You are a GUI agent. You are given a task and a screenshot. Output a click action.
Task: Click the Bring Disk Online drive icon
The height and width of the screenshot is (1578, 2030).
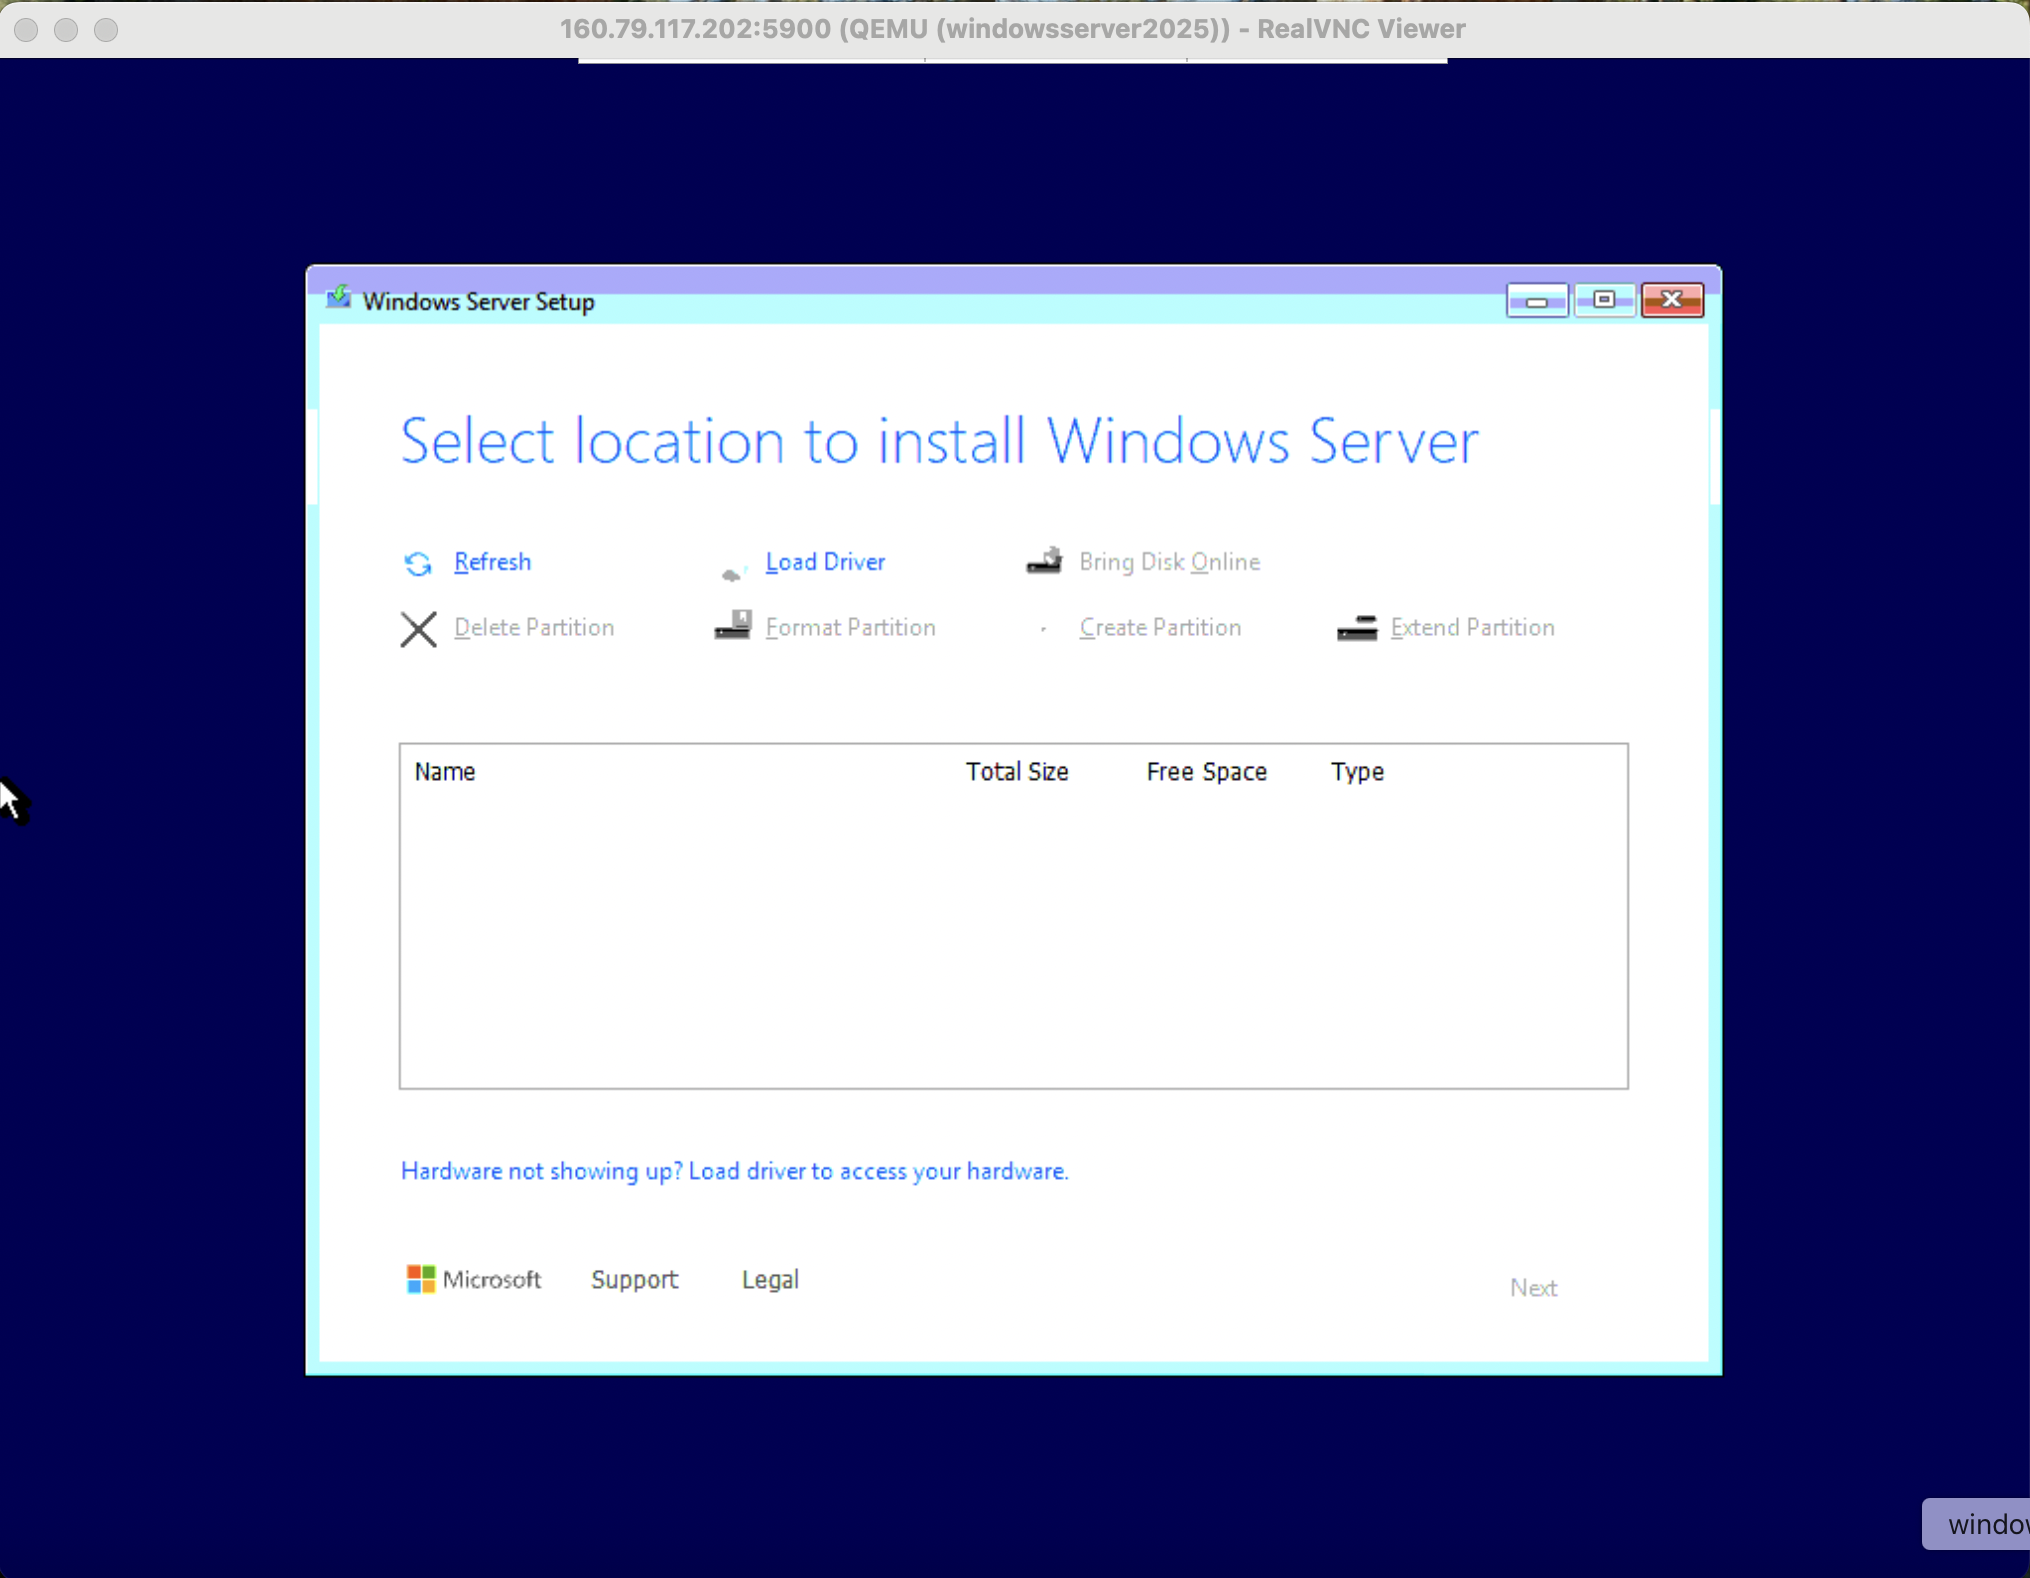click(1045, 561)
